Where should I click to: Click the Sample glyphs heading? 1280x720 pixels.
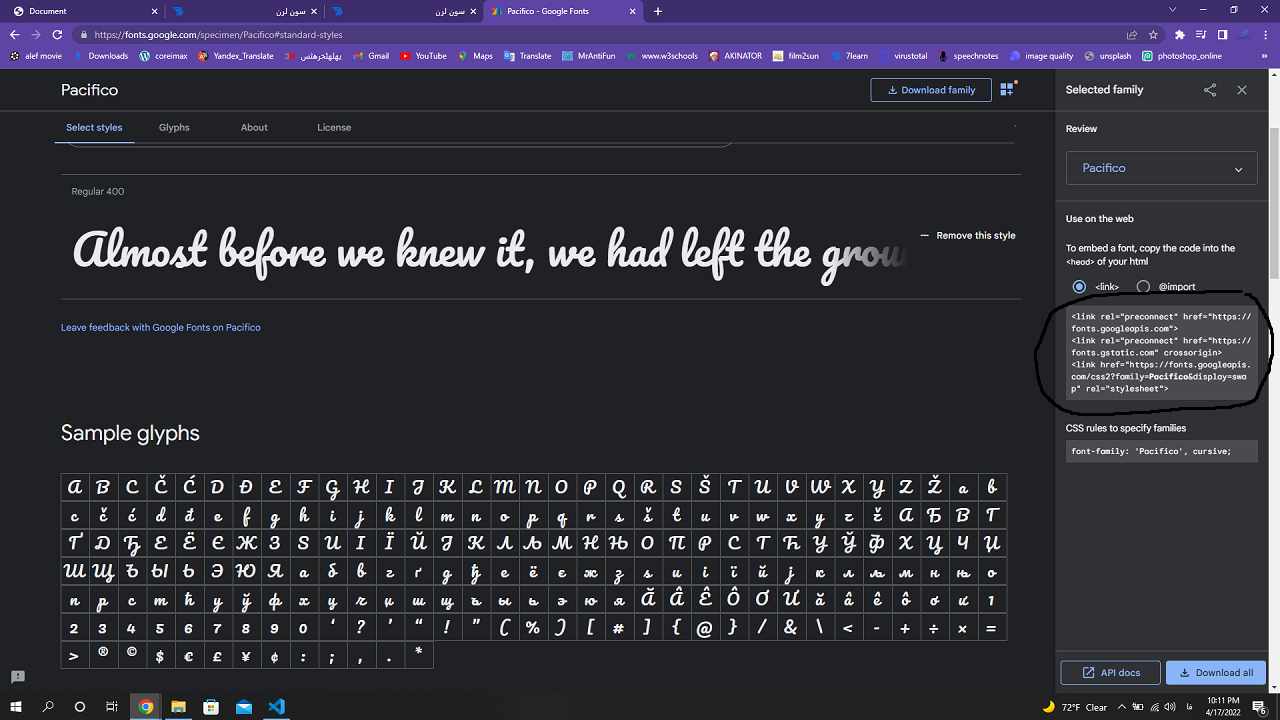(130, 433)
